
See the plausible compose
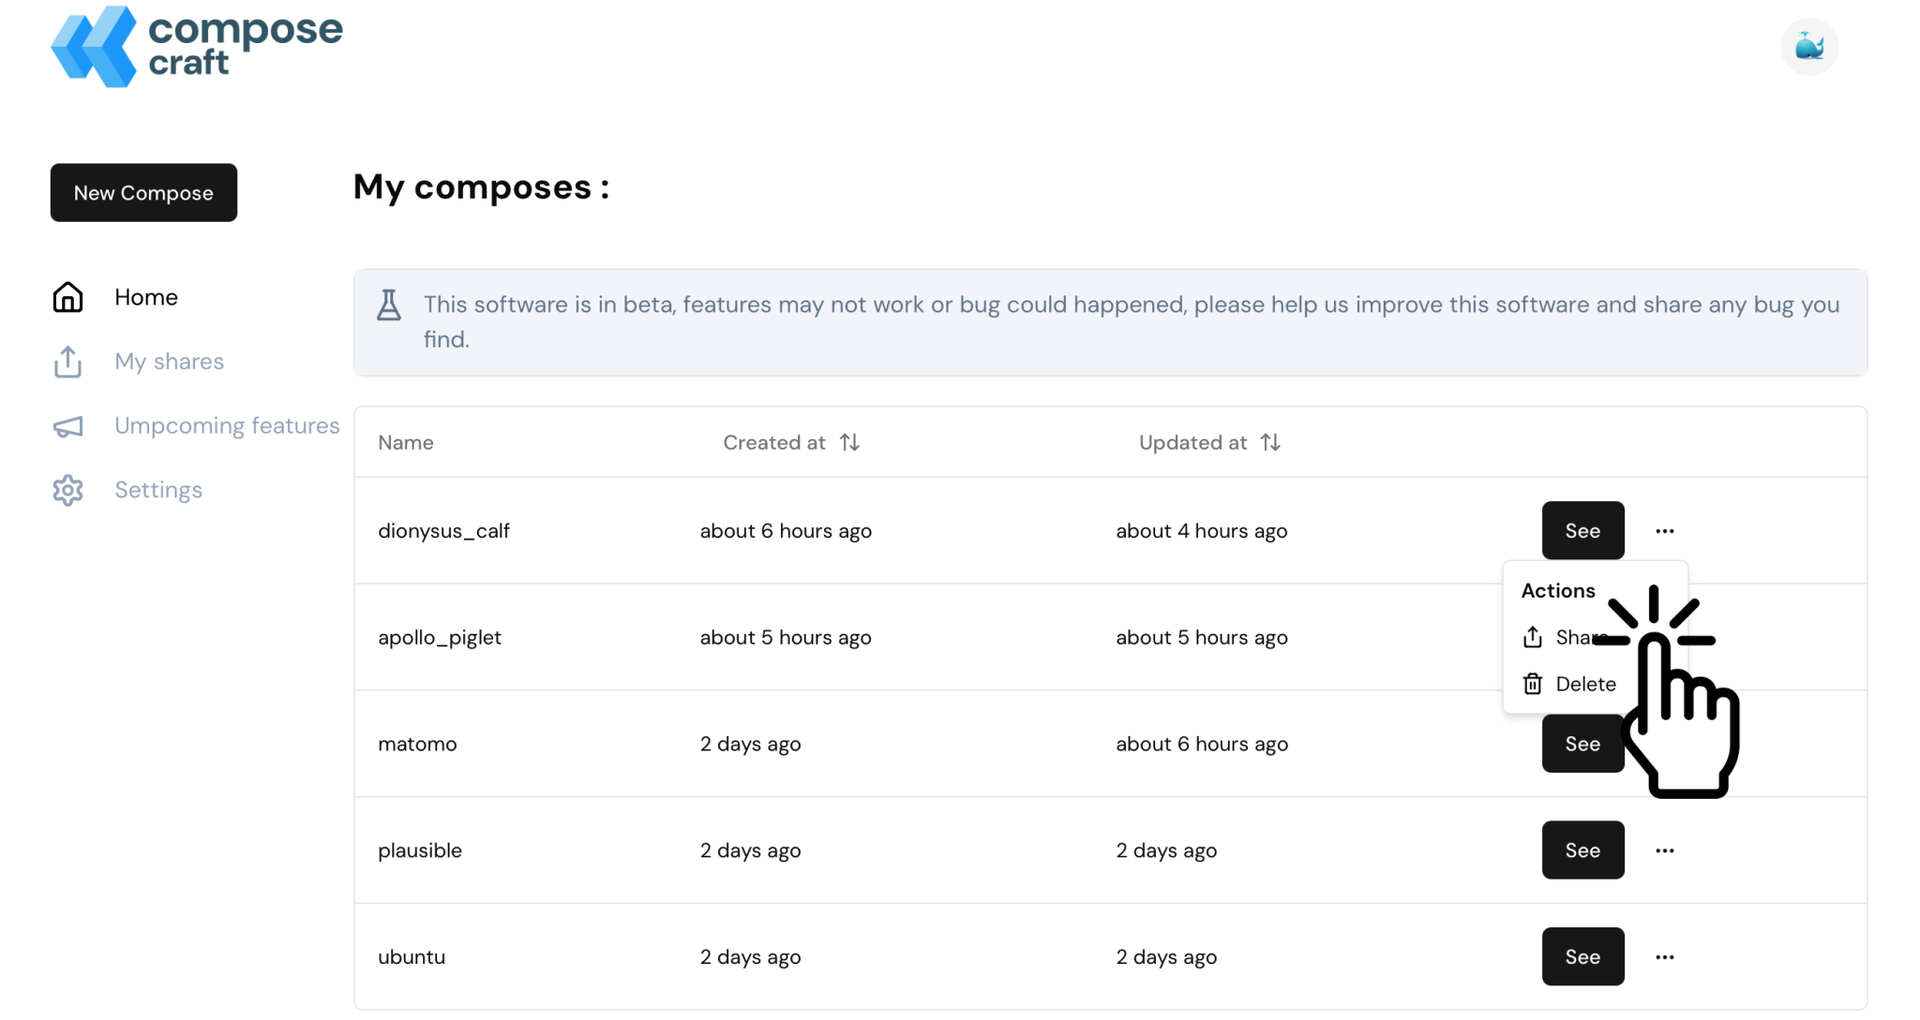point(1582,851)
